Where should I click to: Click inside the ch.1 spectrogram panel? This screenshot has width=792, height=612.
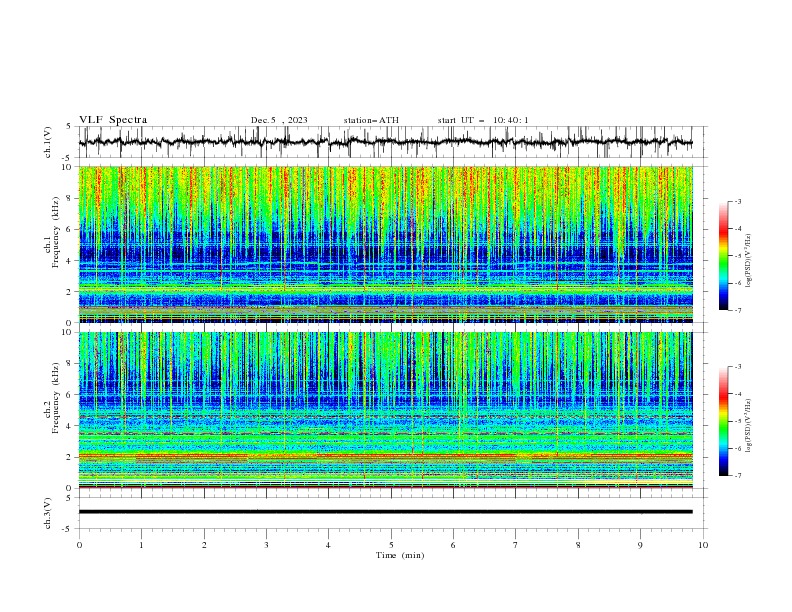pos(385,244)
